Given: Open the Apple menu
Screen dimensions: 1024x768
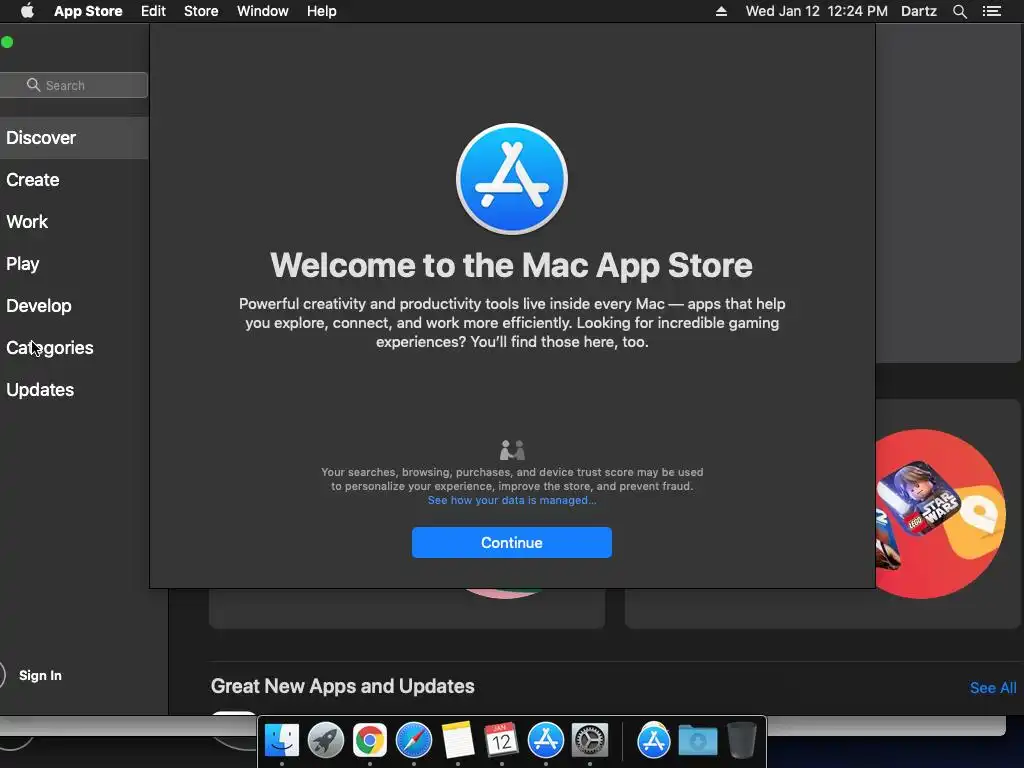Looking at the screenshot, I should (x=27, y=11).
